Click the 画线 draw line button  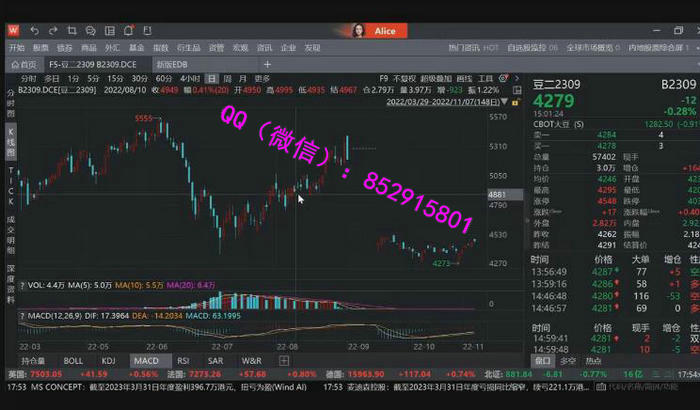click(463, 78)
